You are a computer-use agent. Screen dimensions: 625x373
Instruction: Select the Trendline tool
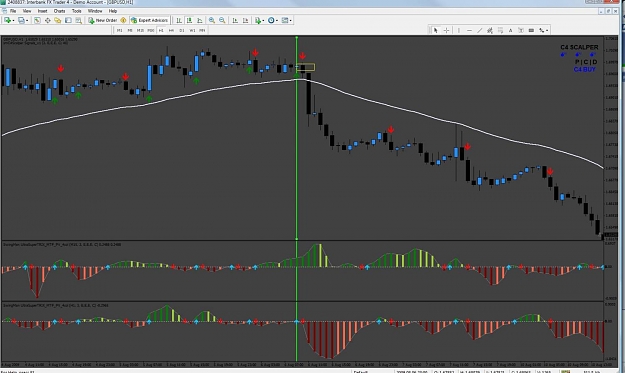pos(480,30)
